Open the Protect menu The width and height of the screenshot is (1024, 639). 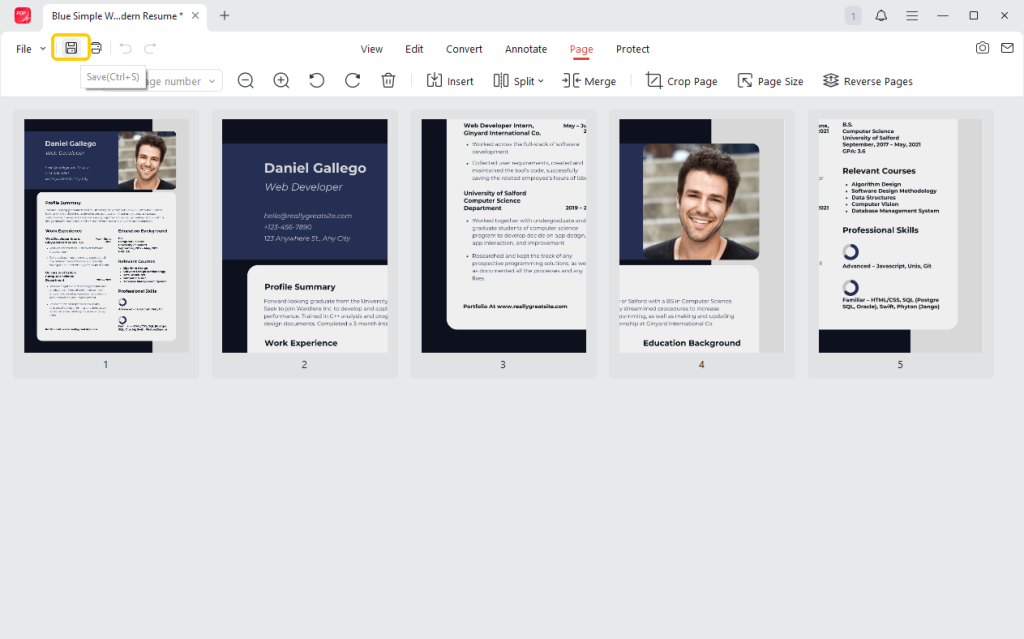[633, 48]
